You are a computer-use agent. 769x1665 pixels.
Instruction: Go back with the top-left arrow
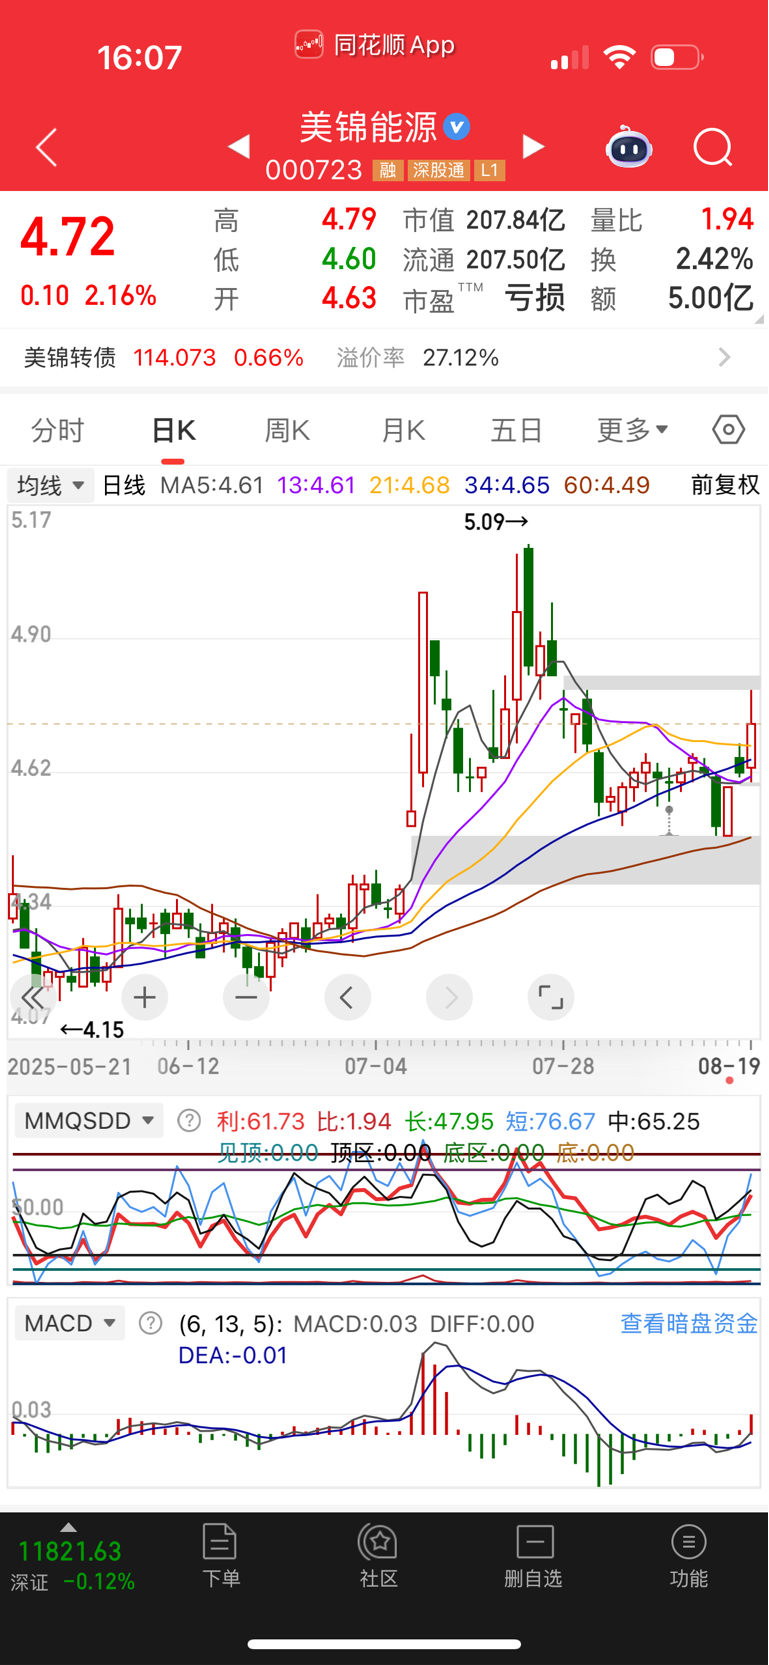pyautogui.click(x=46, y=148)
